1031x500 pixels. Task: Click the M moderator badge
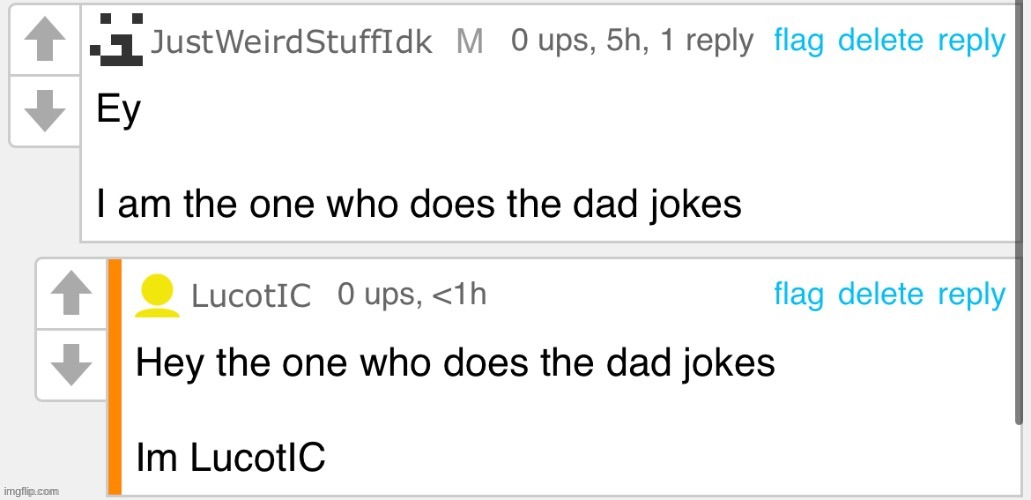pos(469,43)
